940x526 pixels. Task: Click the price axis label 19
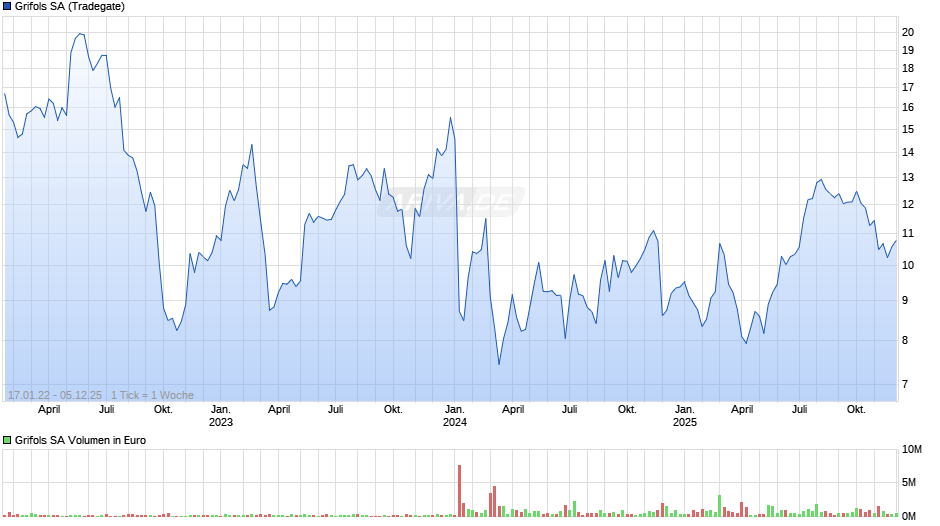908,50
